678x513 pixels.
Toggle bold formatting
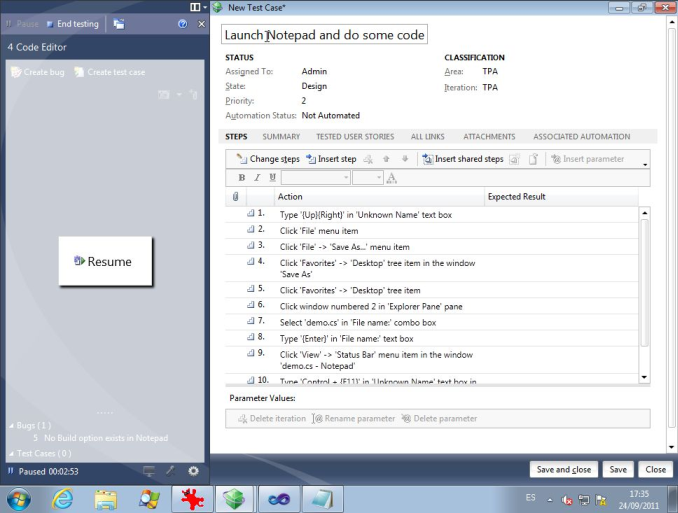point(242,178)
